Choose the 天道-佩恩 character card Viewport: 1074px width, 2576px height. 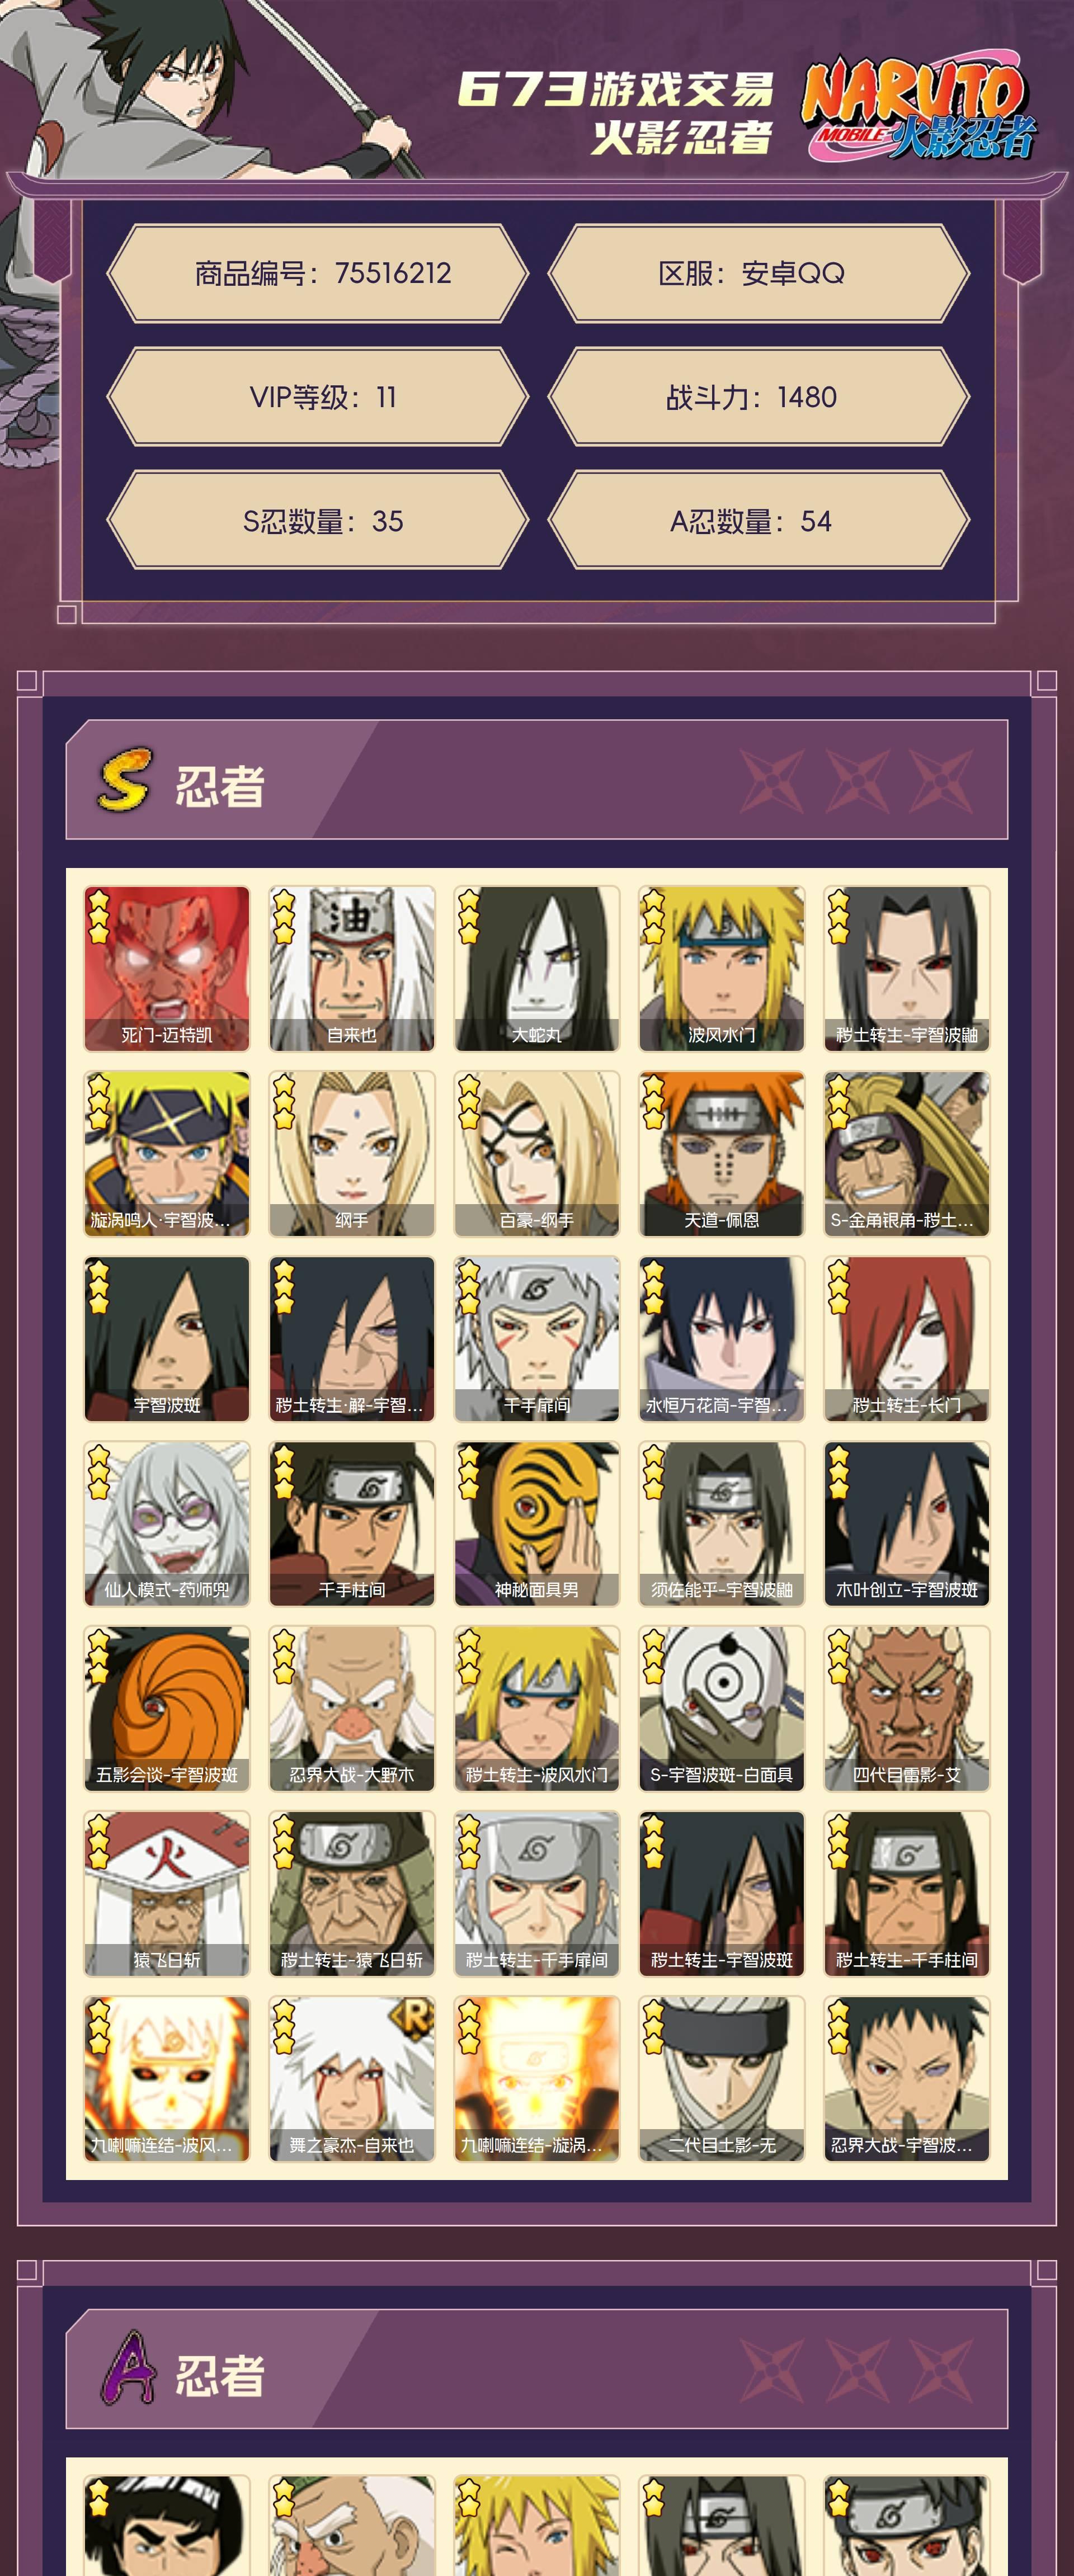pyautogui.click(x=721, y=1153)
